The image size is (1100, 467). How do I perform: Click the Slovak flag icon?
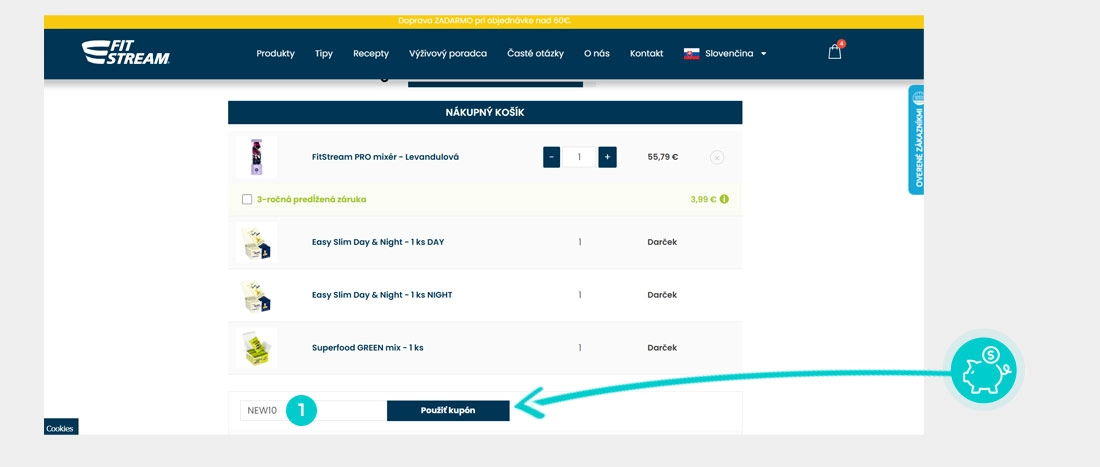(x=691, y=54)
